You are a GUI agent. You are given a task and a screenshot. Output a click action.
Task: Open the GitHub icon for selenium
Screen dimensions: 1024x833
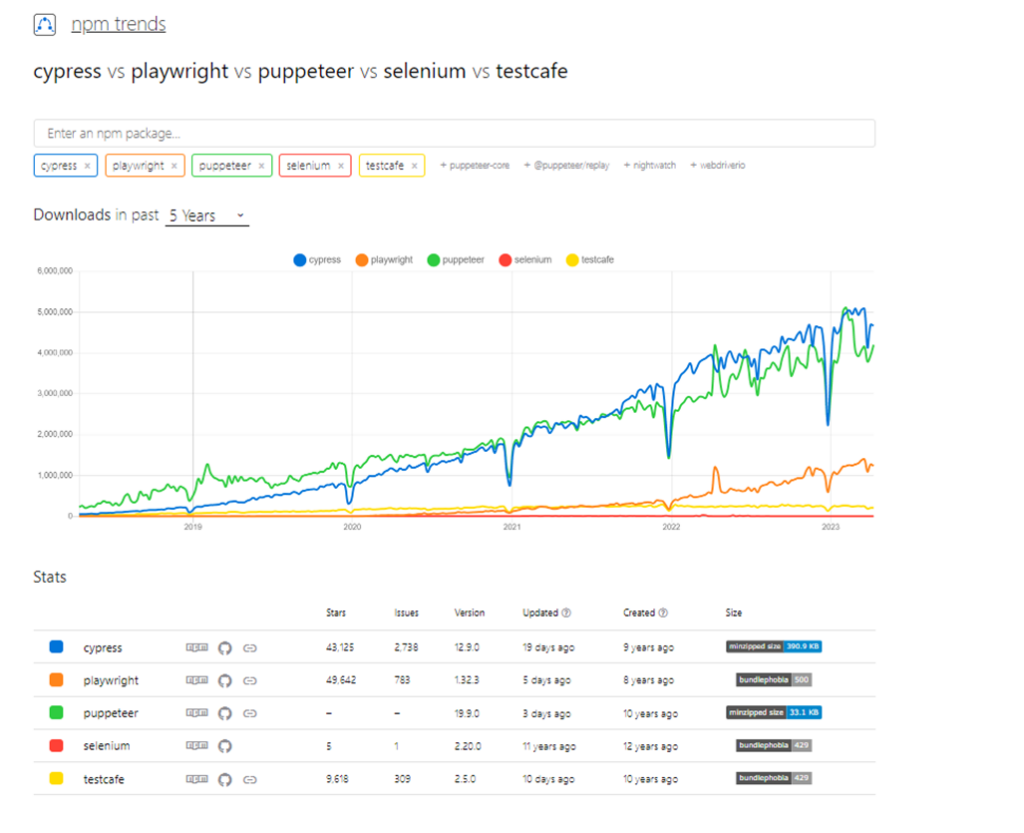(x=224, y=746)
